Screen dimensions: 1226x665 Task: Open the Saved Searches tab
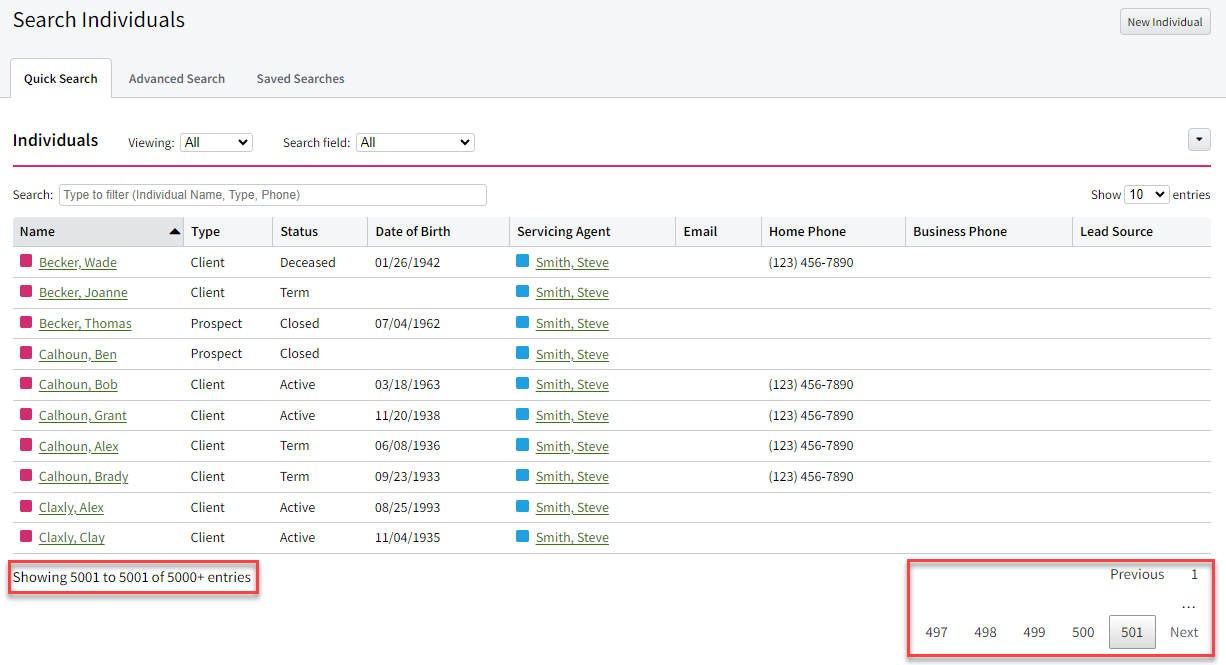[299, 78]
